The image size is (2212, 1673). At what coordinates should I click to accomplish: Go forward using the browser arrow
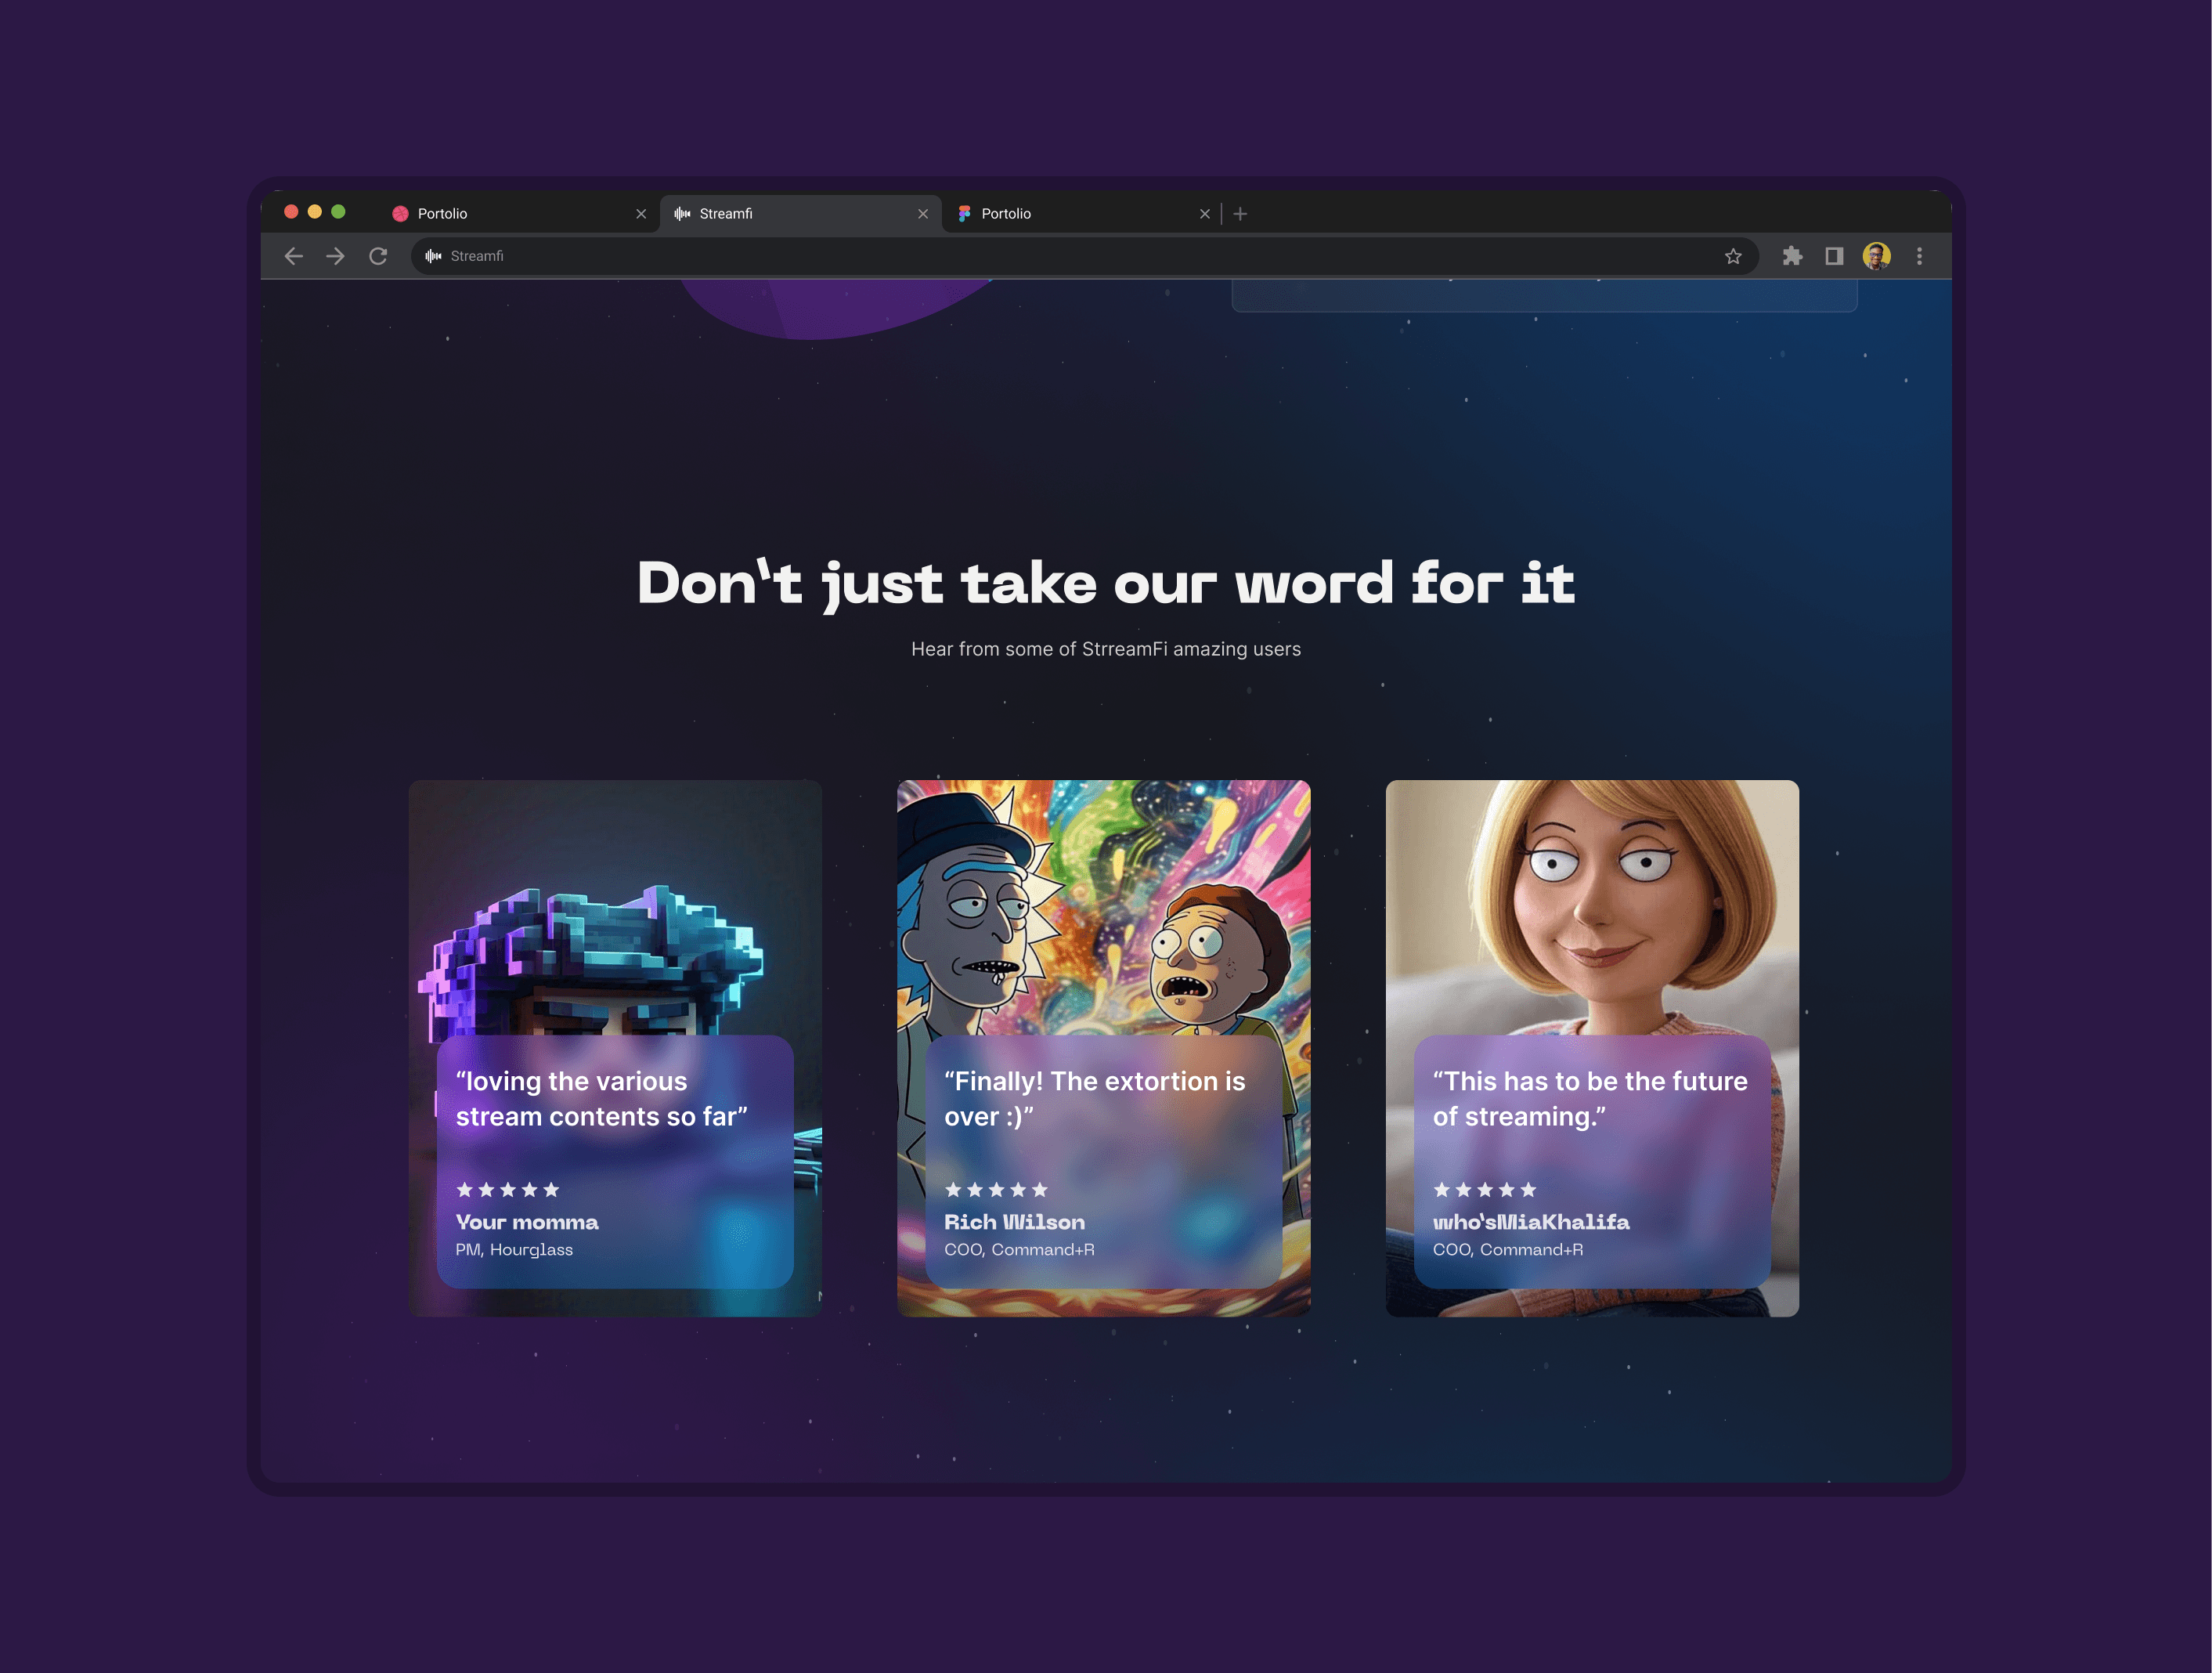click(335, 256)
